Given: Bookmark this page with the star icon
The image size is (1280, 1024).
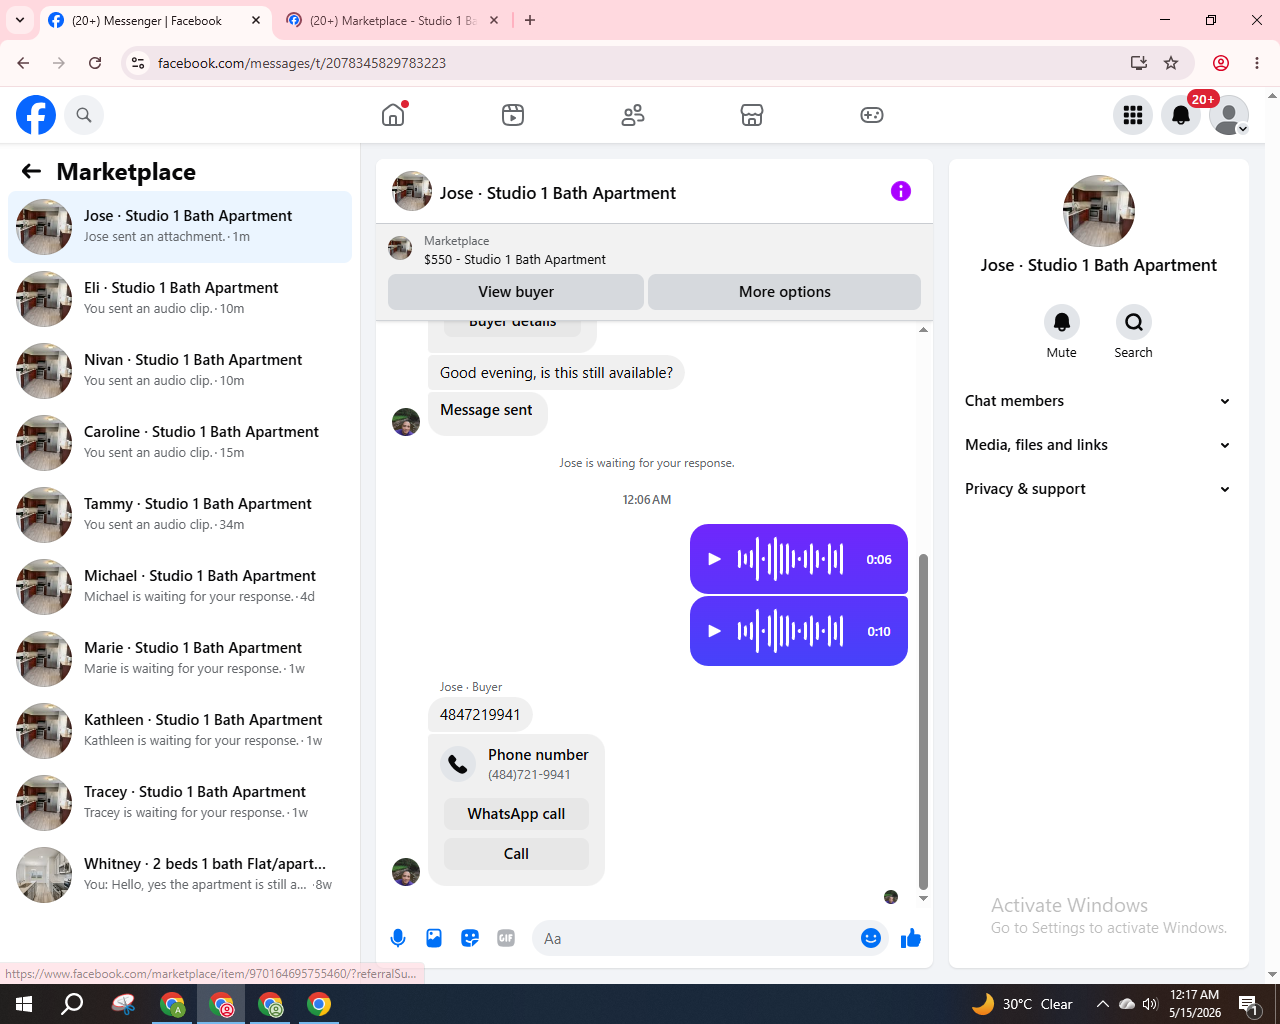Looking at the screenshot, I should click(1171, 63).
